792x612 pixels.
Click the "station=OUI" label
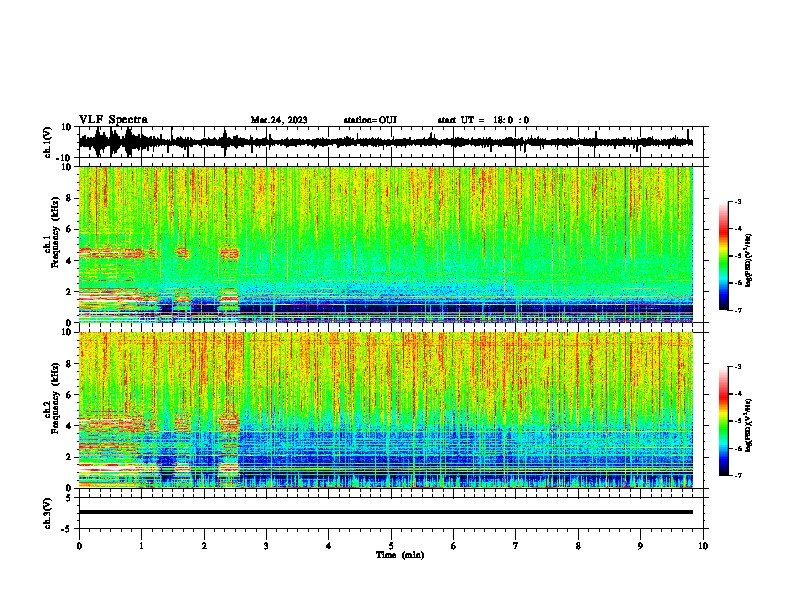(x=370, y=120)
